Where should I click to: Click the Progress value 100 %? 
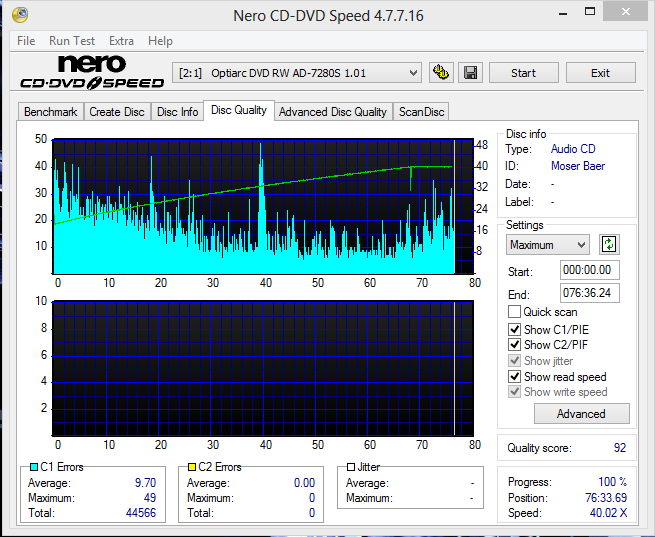point(612,482)
